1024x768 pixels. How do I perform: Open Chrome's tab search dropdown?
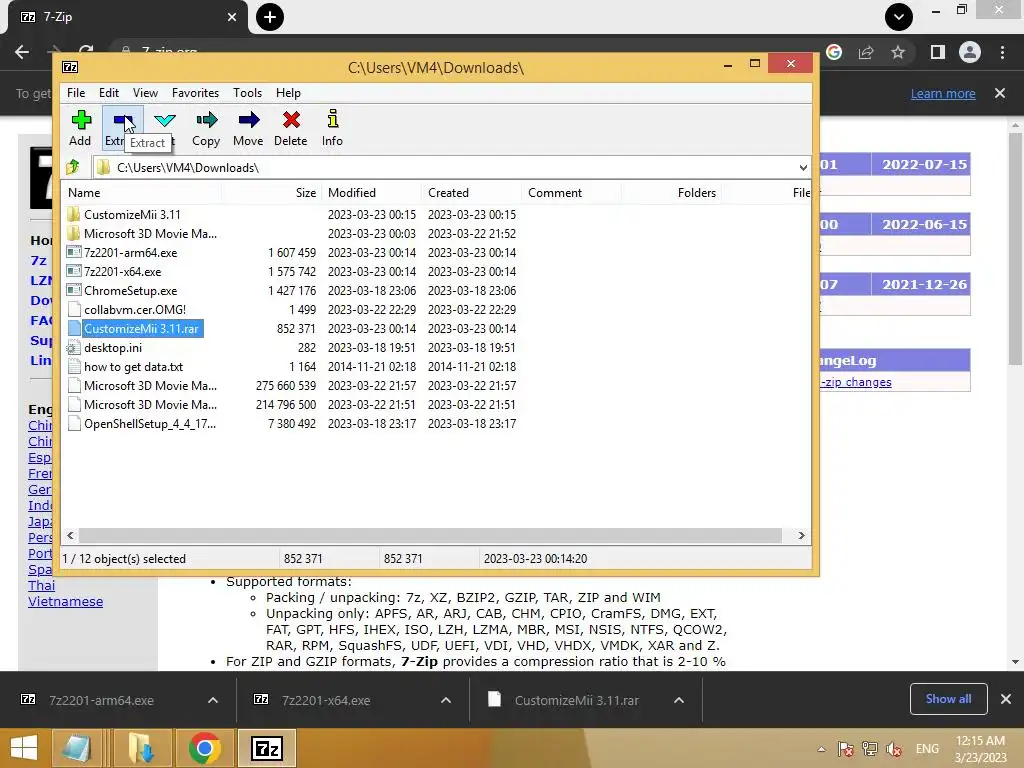[x=899, y=17]
